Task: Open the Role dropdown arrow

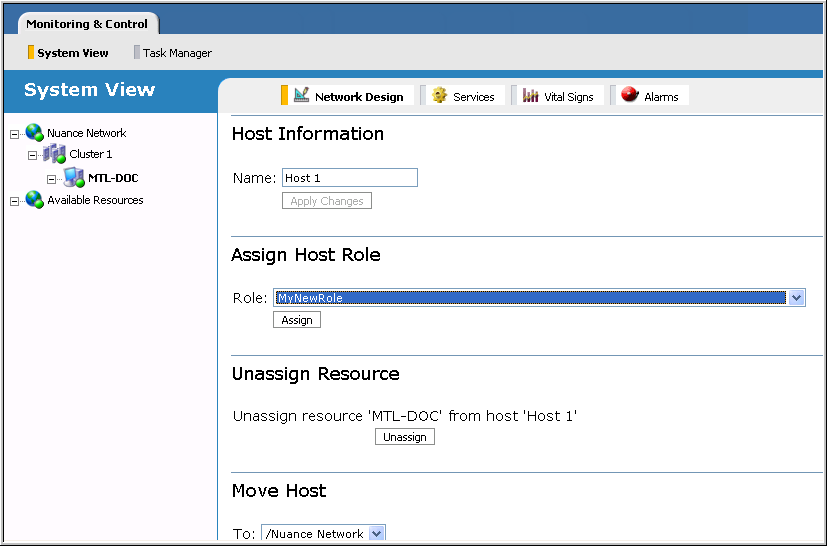Action: click(x=796, y=298)
